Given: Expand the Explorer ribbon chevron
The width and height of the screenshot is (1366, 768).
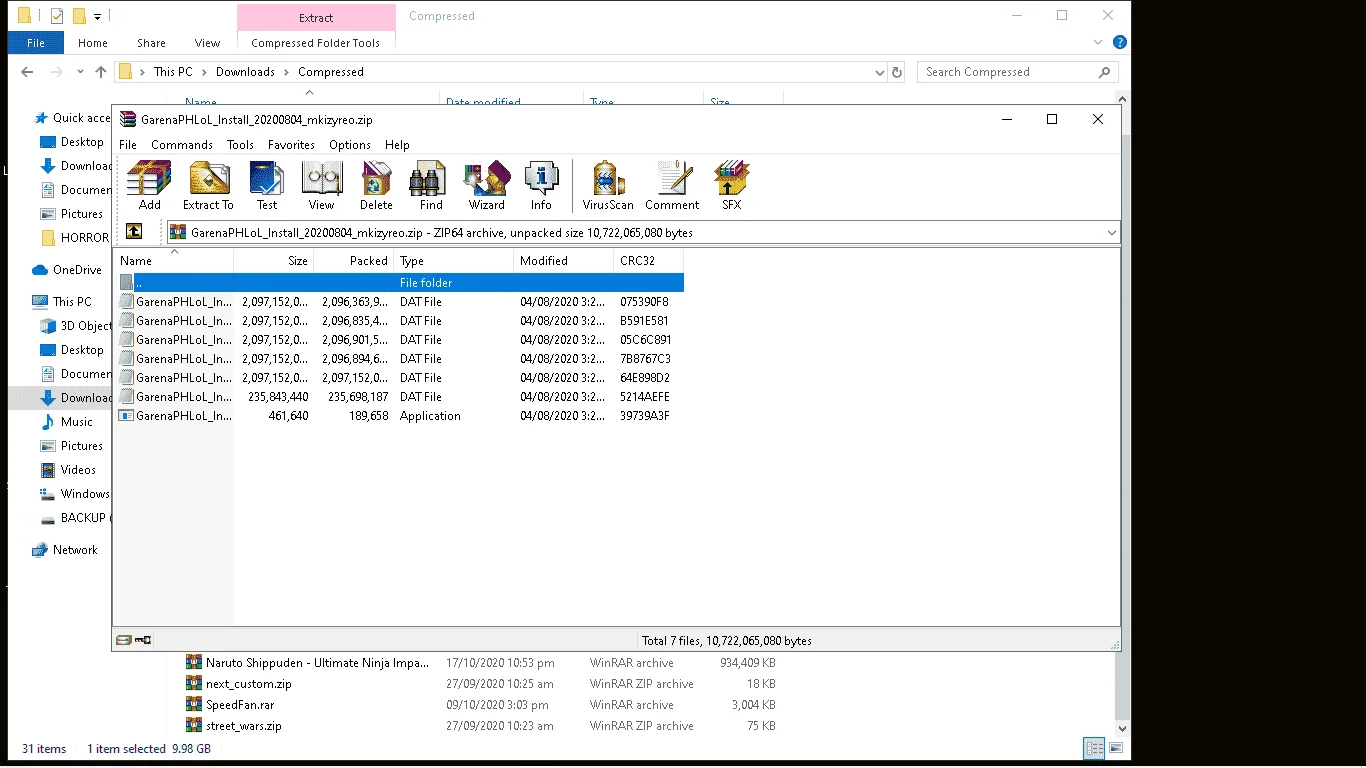Looking at the screenshot, I should (1099, 43).
